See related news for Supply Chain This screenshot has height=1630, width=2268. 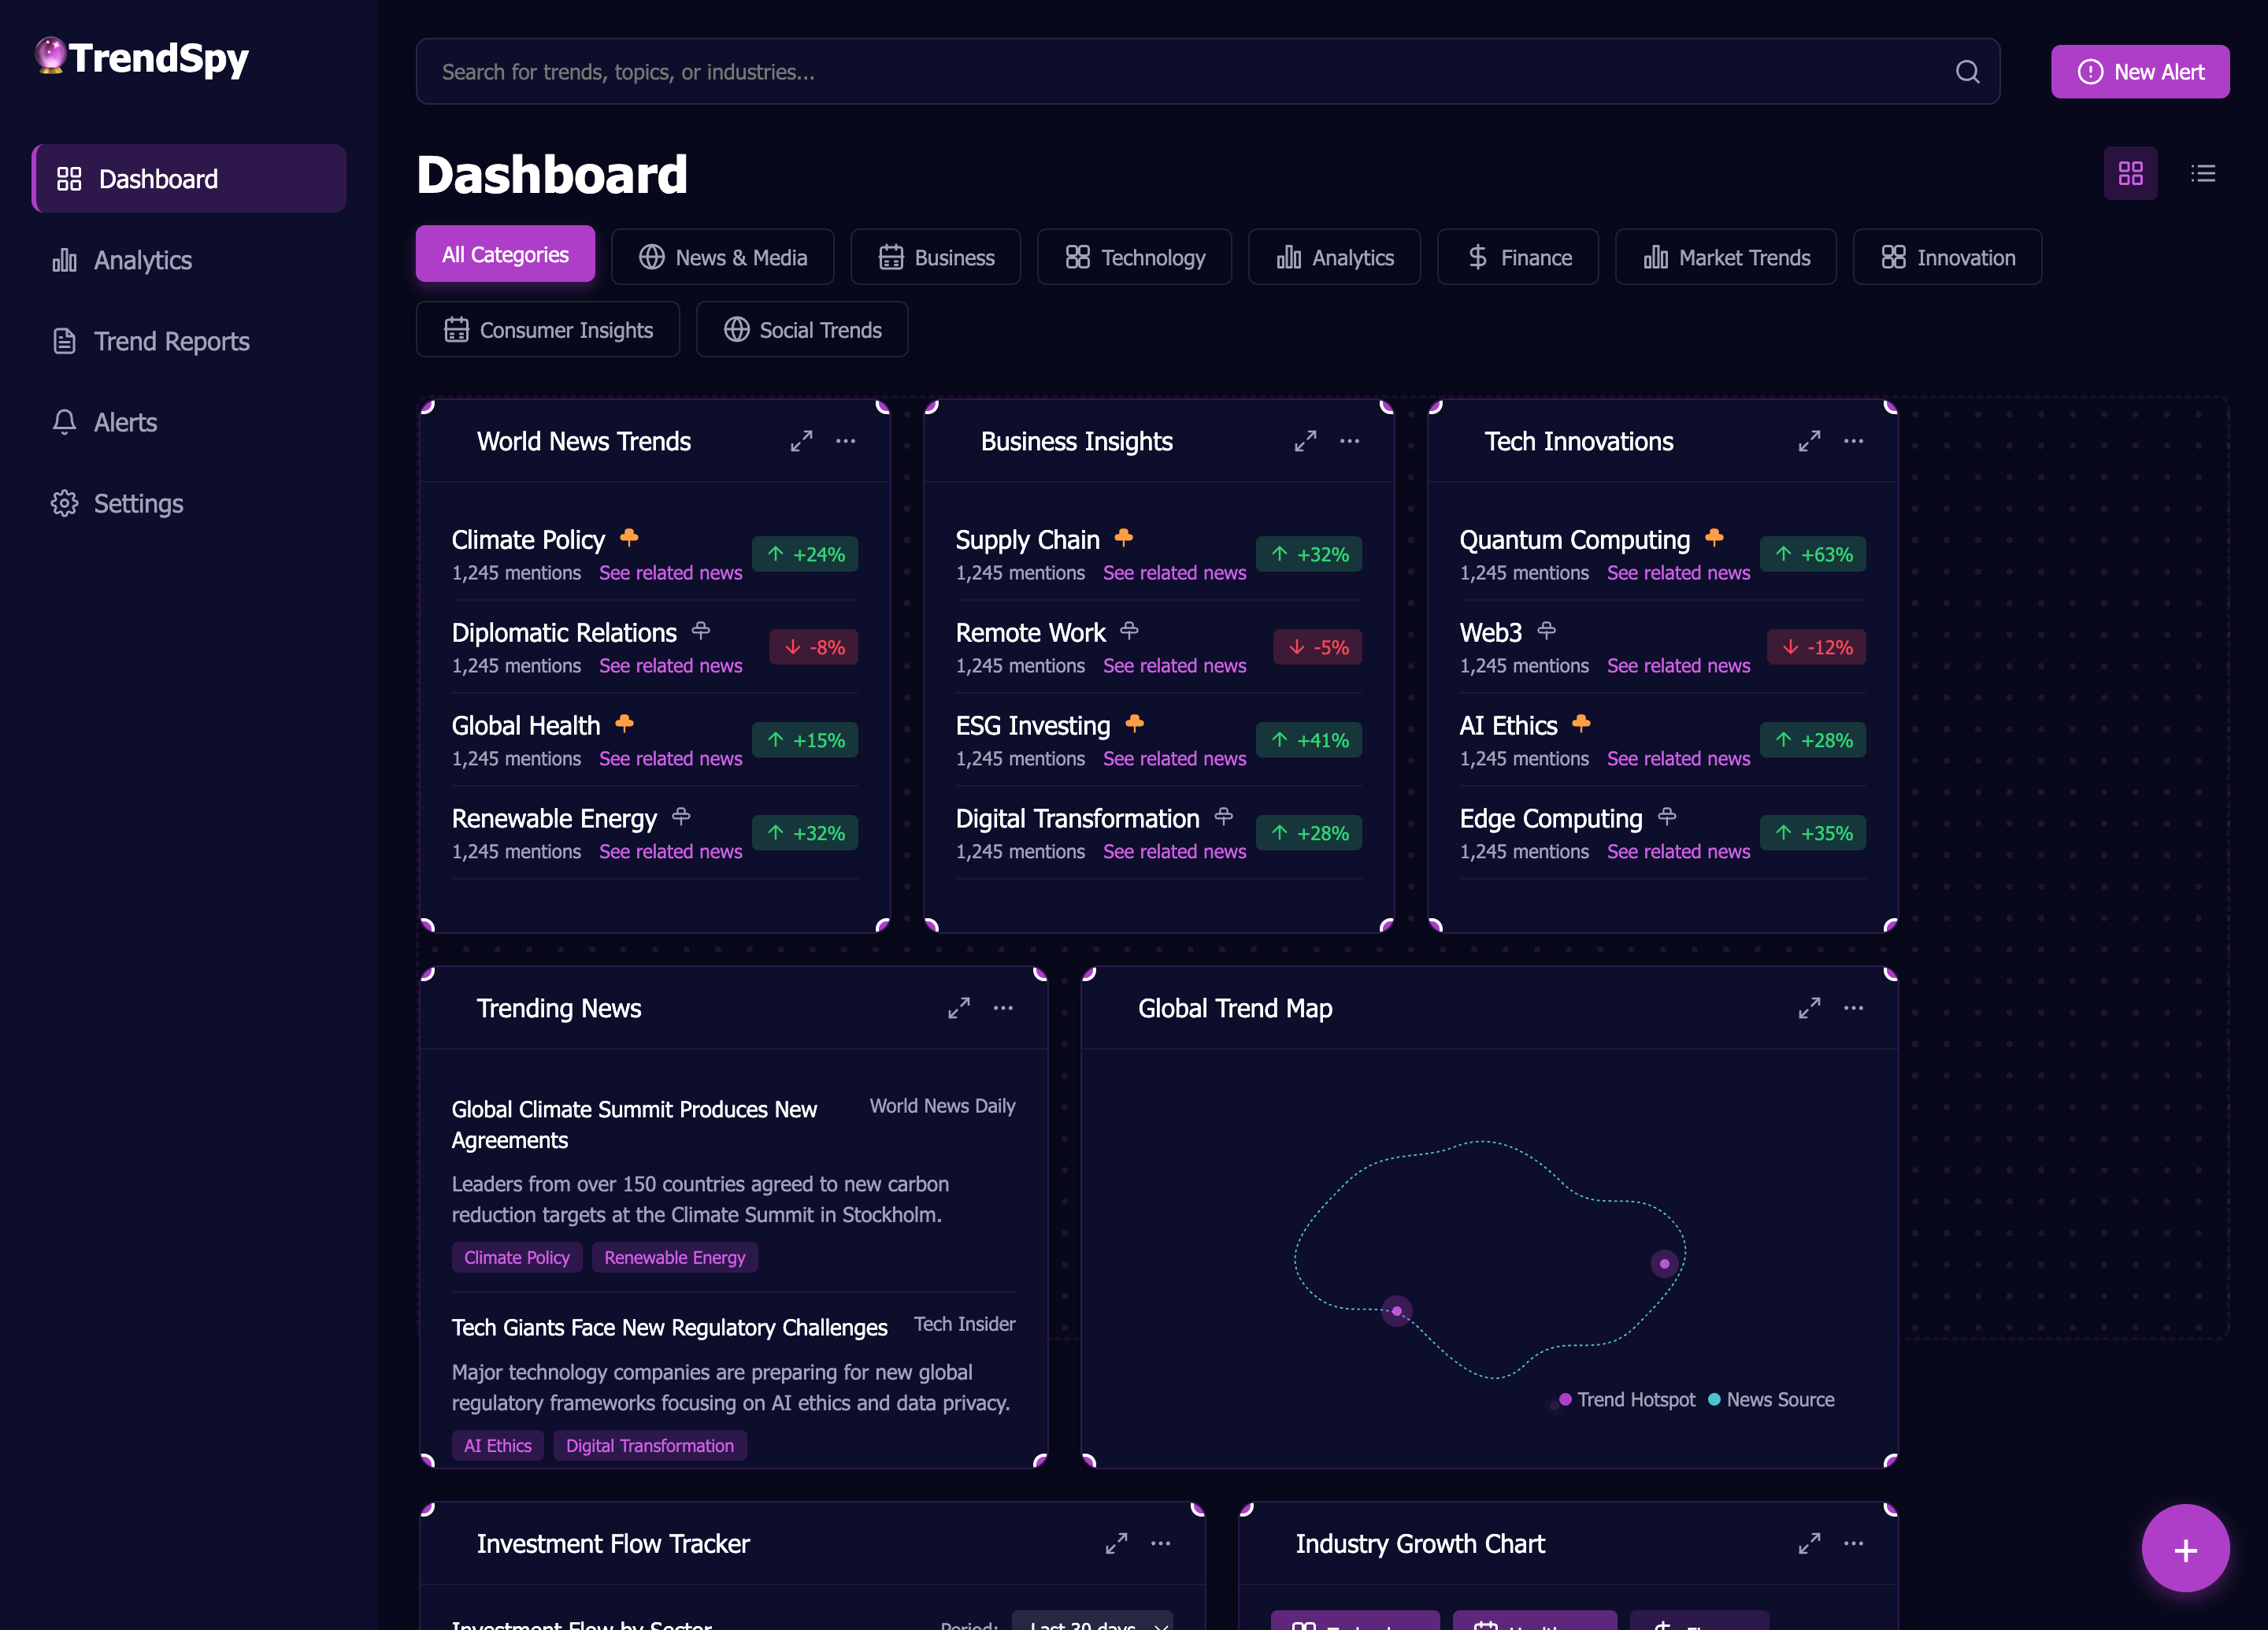tap(1174, 572)
